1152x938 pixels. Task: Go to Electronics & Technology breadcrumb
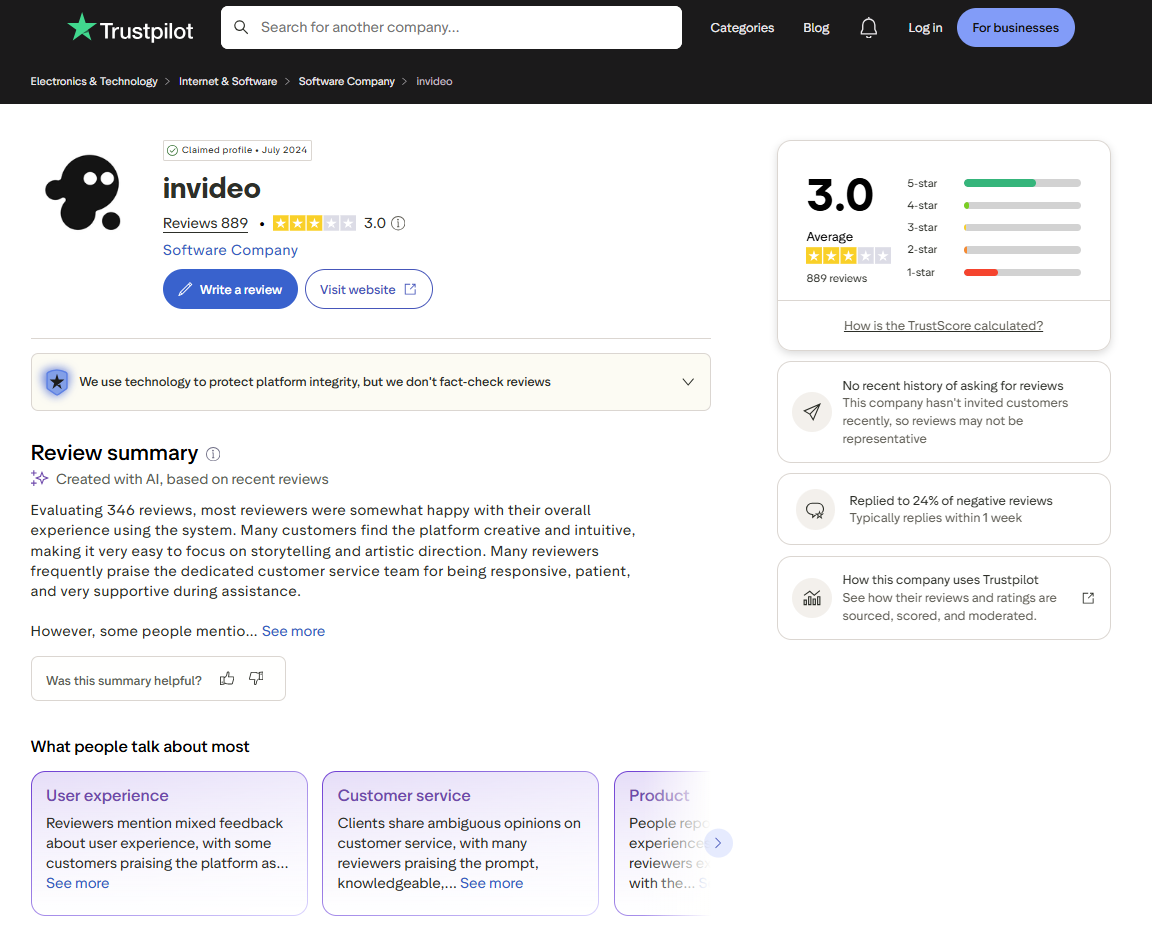[x=94, y=82]
